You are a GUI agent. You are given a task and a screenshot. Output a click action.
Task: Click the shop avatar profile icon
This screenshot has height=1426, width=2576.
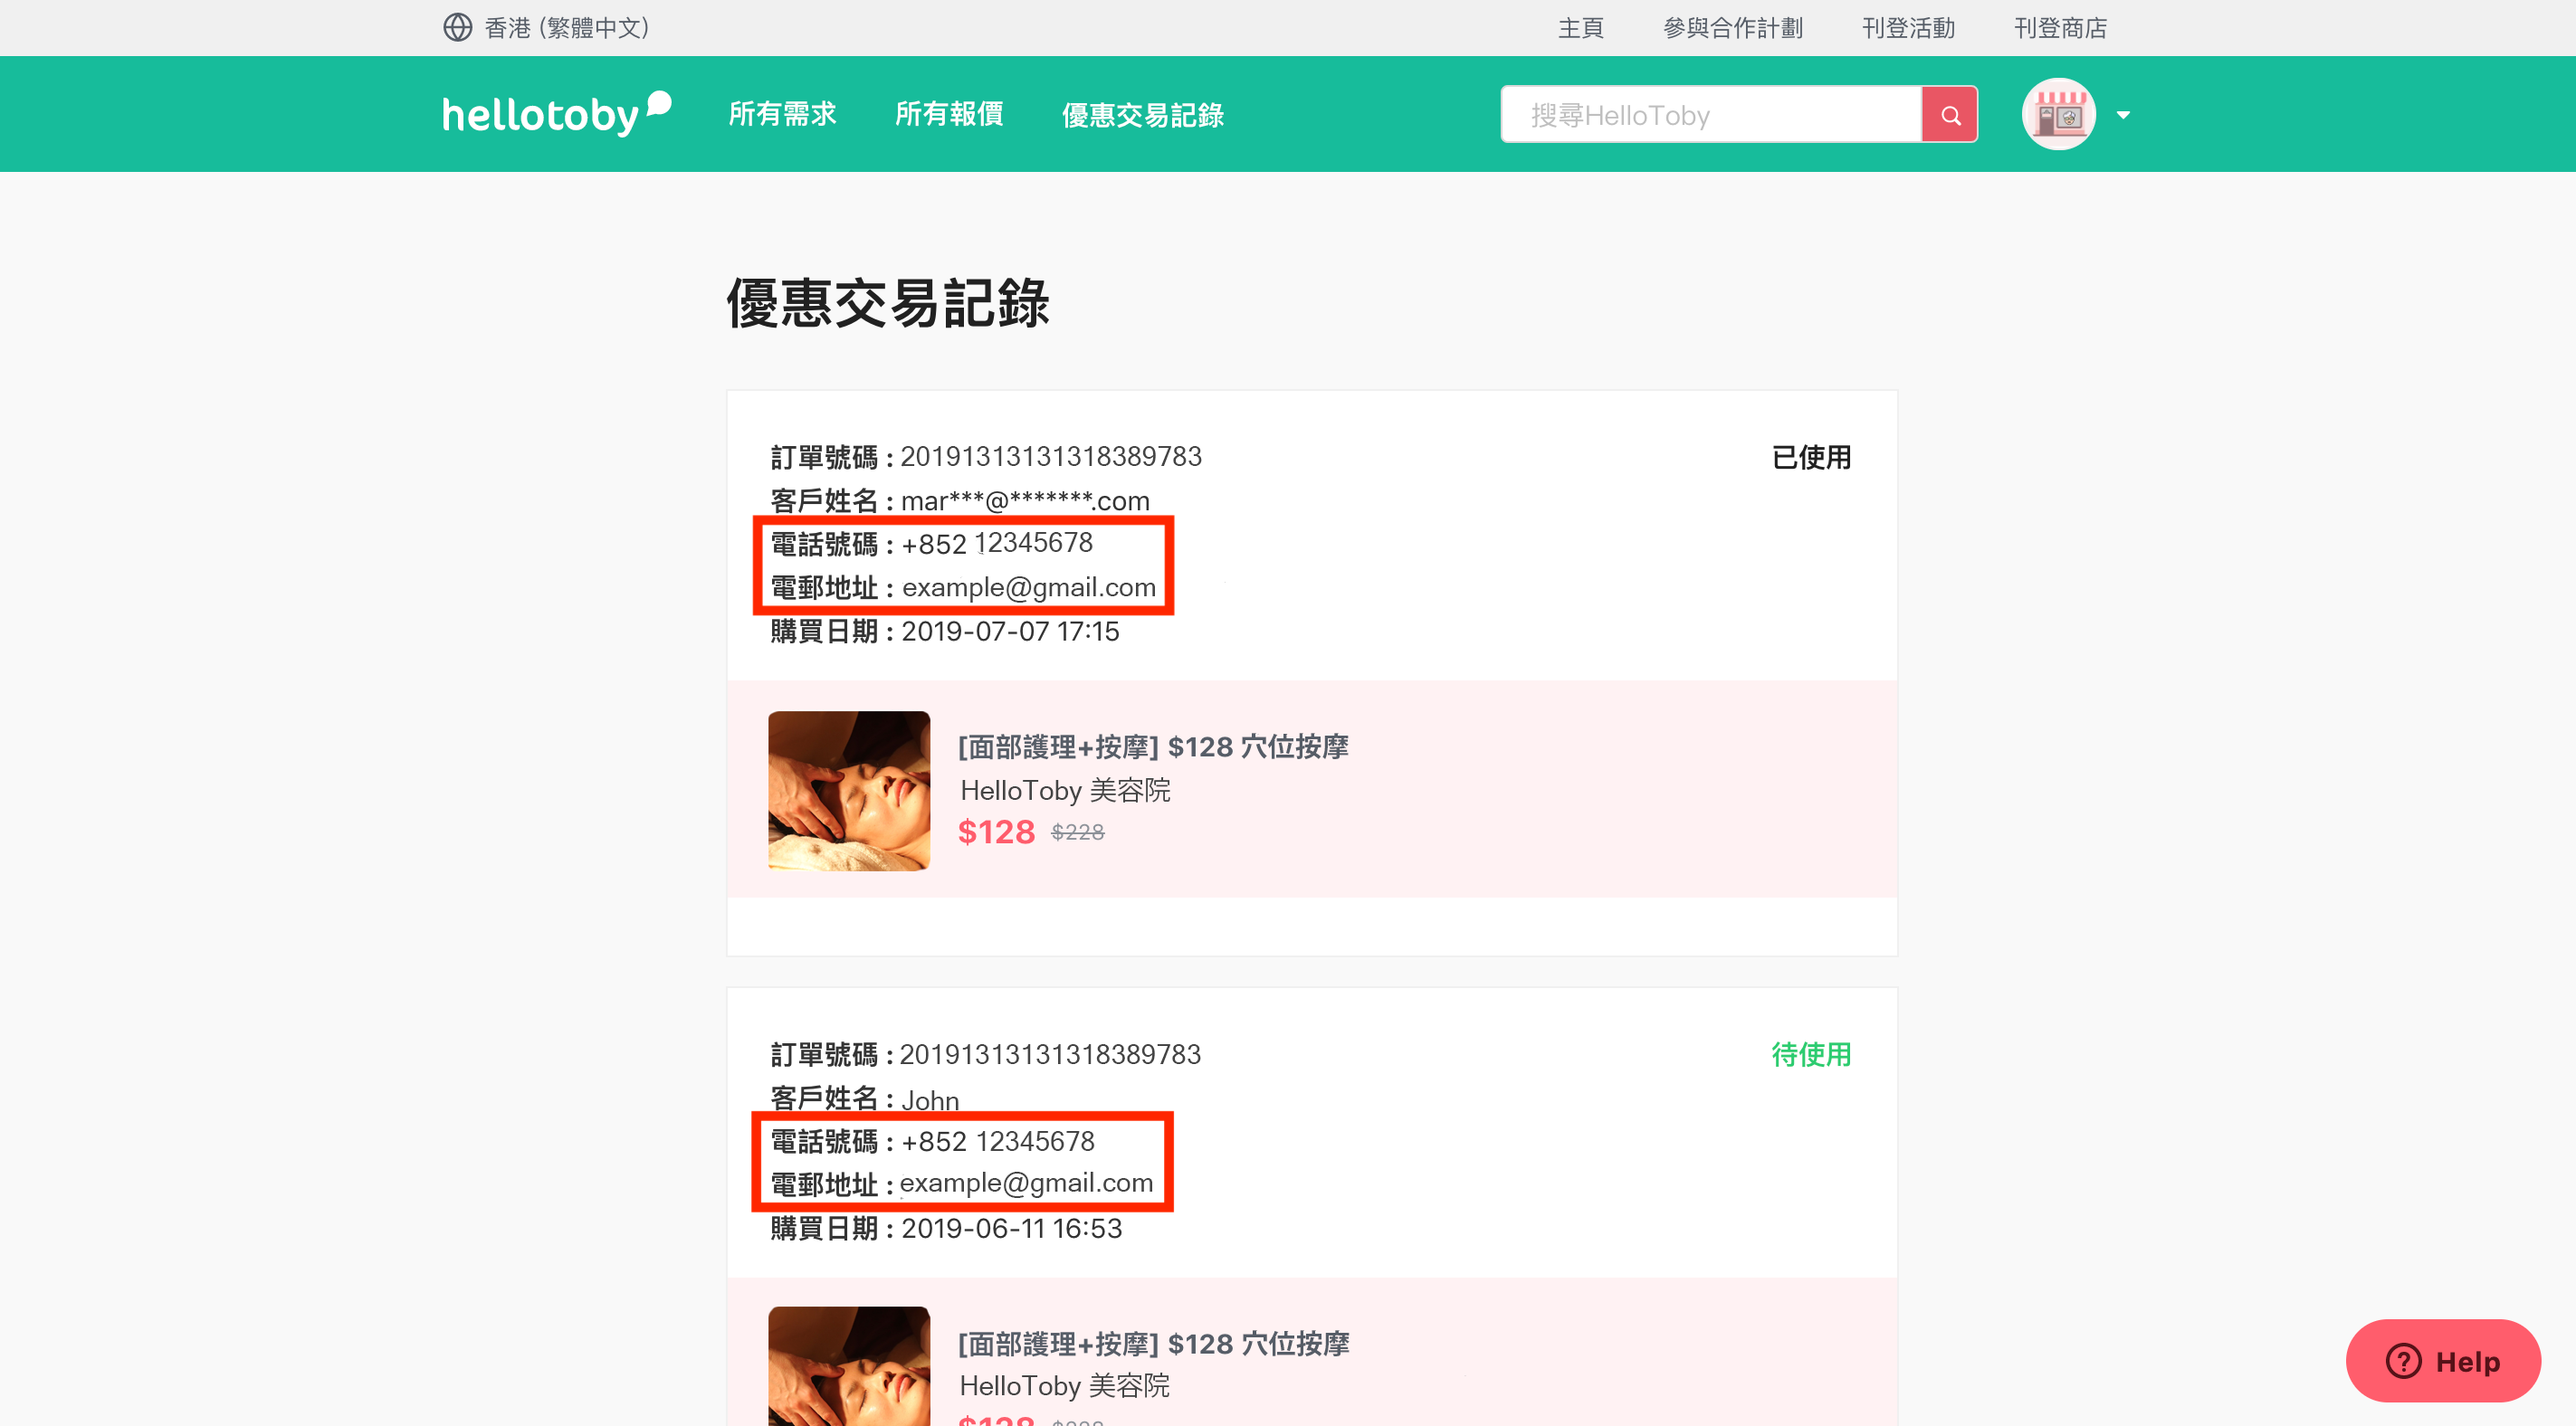point(2058,115)
